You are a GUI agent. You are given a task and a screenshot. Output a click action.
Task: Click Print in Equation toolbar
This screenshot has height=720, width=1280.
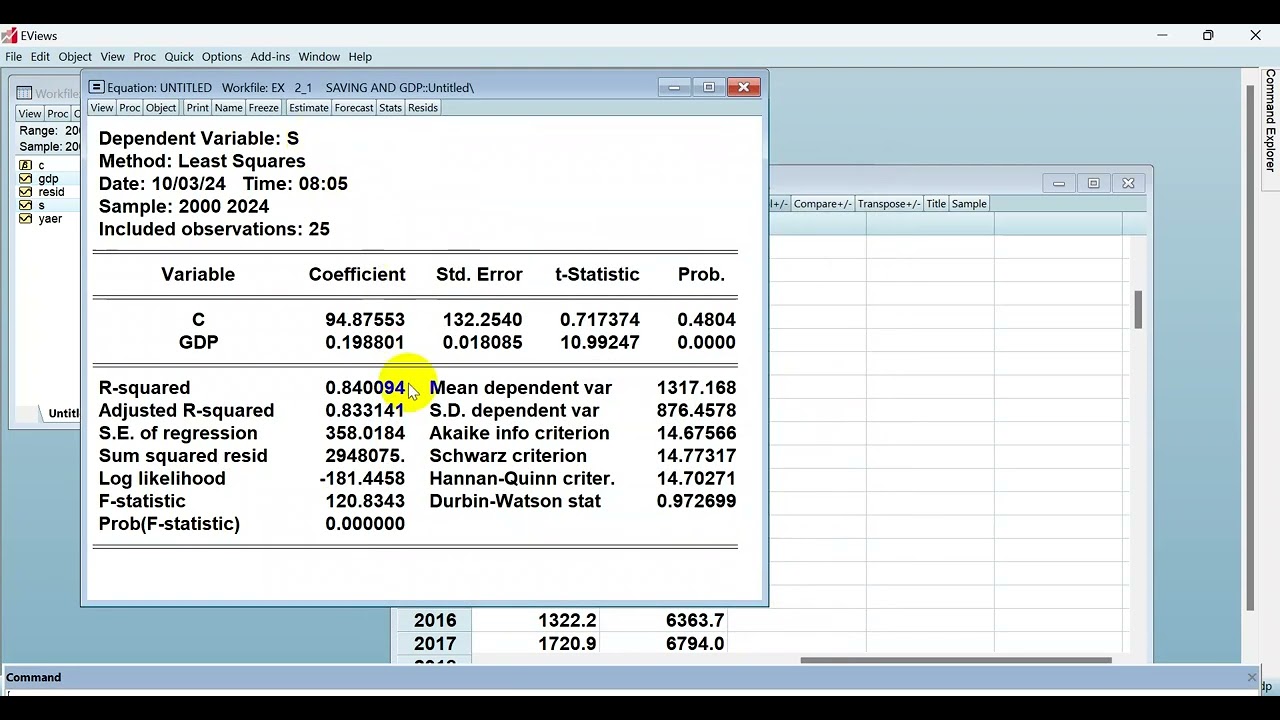tap(198, 108)
